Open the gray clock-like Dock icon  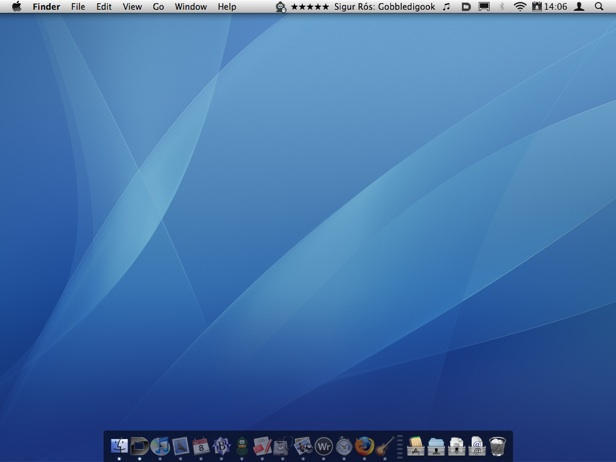344,446
